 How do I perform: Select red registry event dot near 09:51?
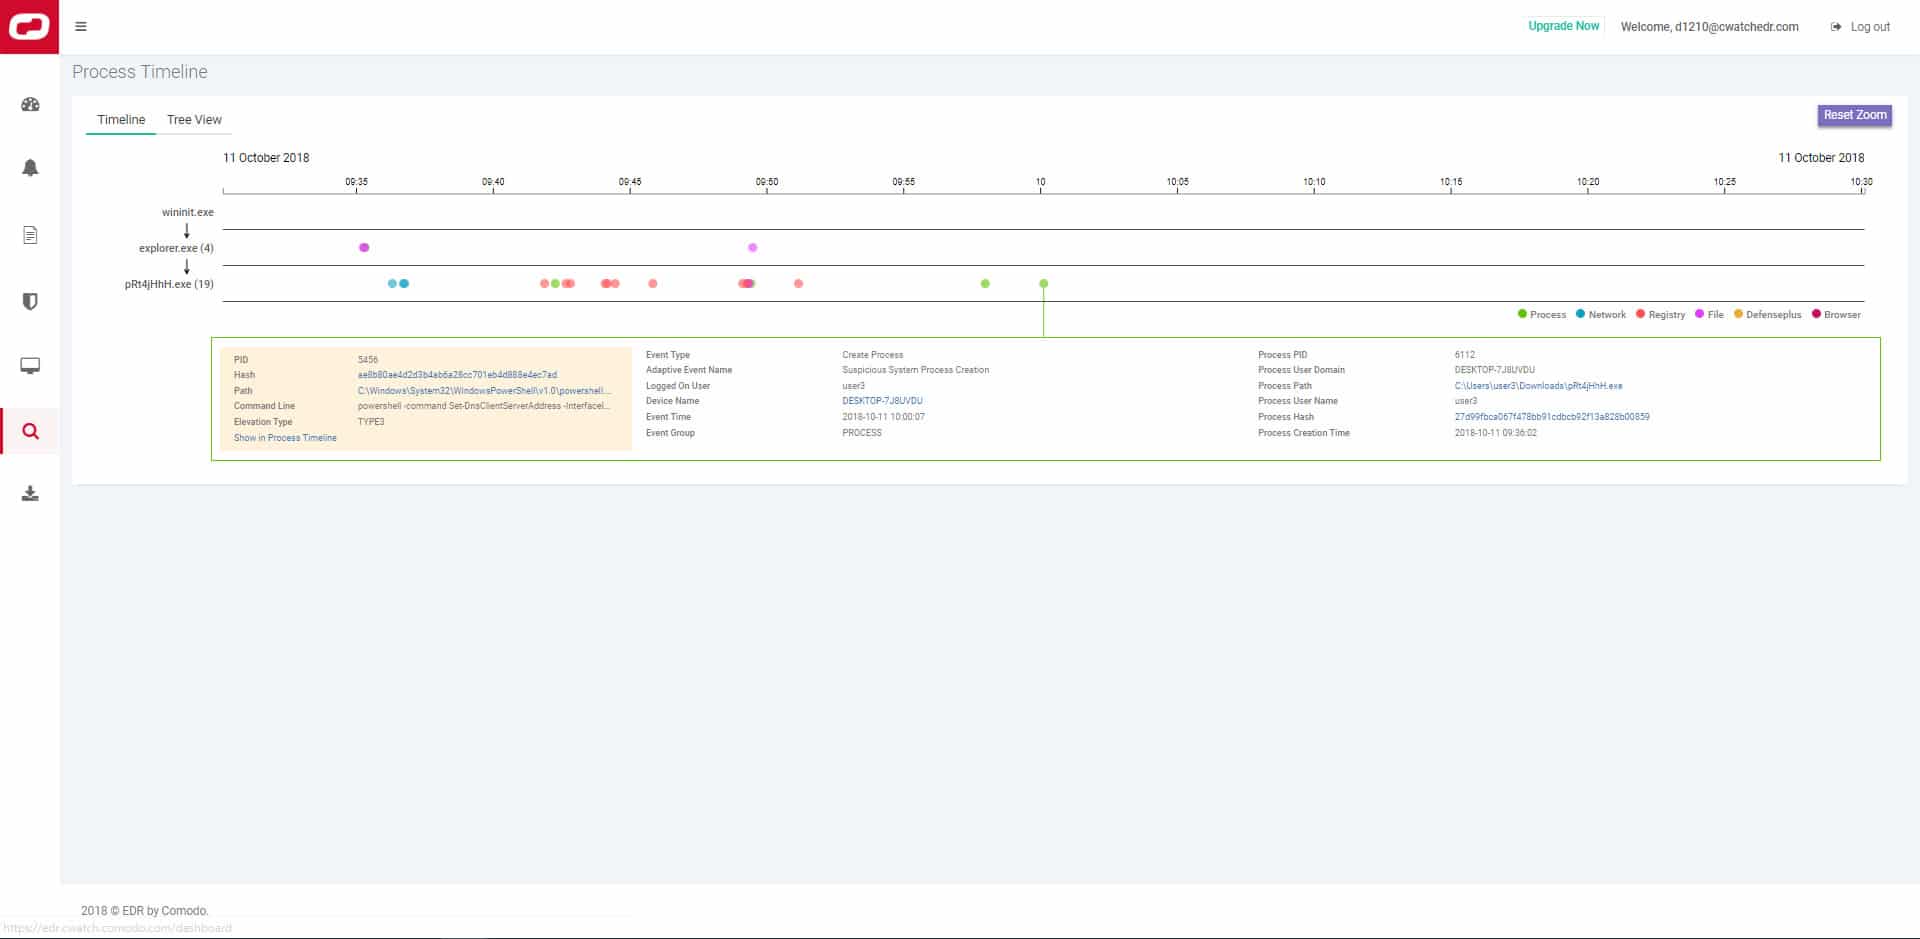point(798,283)
